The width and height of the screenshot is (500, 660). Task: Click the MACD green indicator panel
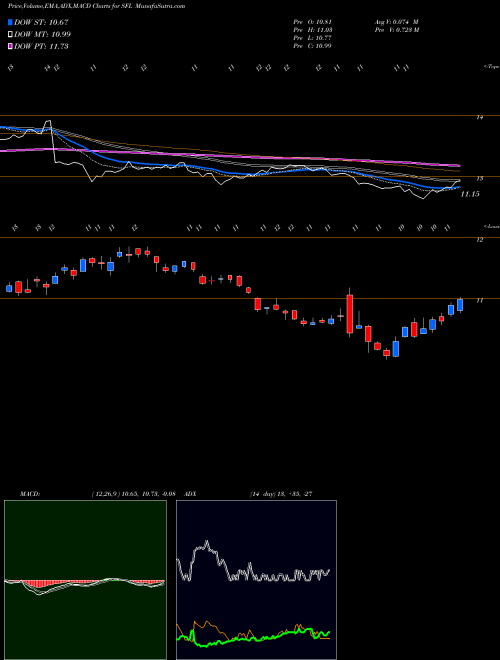tap(85, 580)
